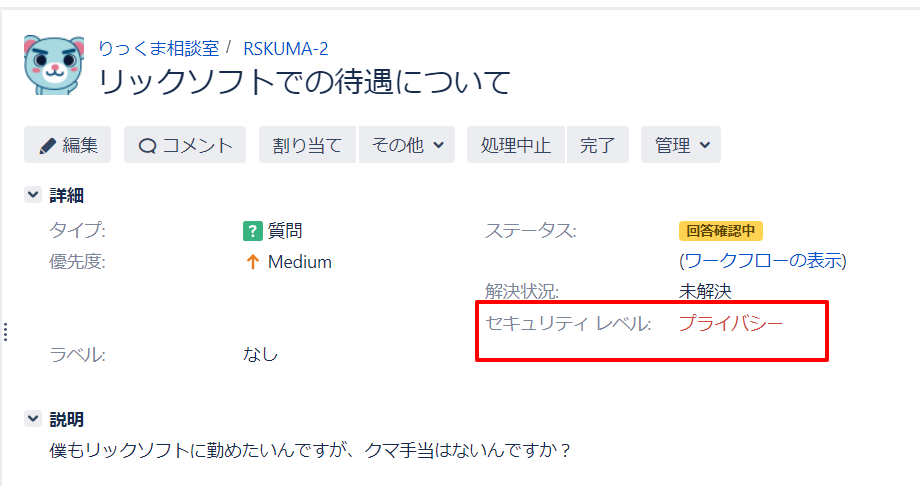Collapse the 詳細 section chevron
The height and width of the screenshot is (486, 920).
[33, 194]
